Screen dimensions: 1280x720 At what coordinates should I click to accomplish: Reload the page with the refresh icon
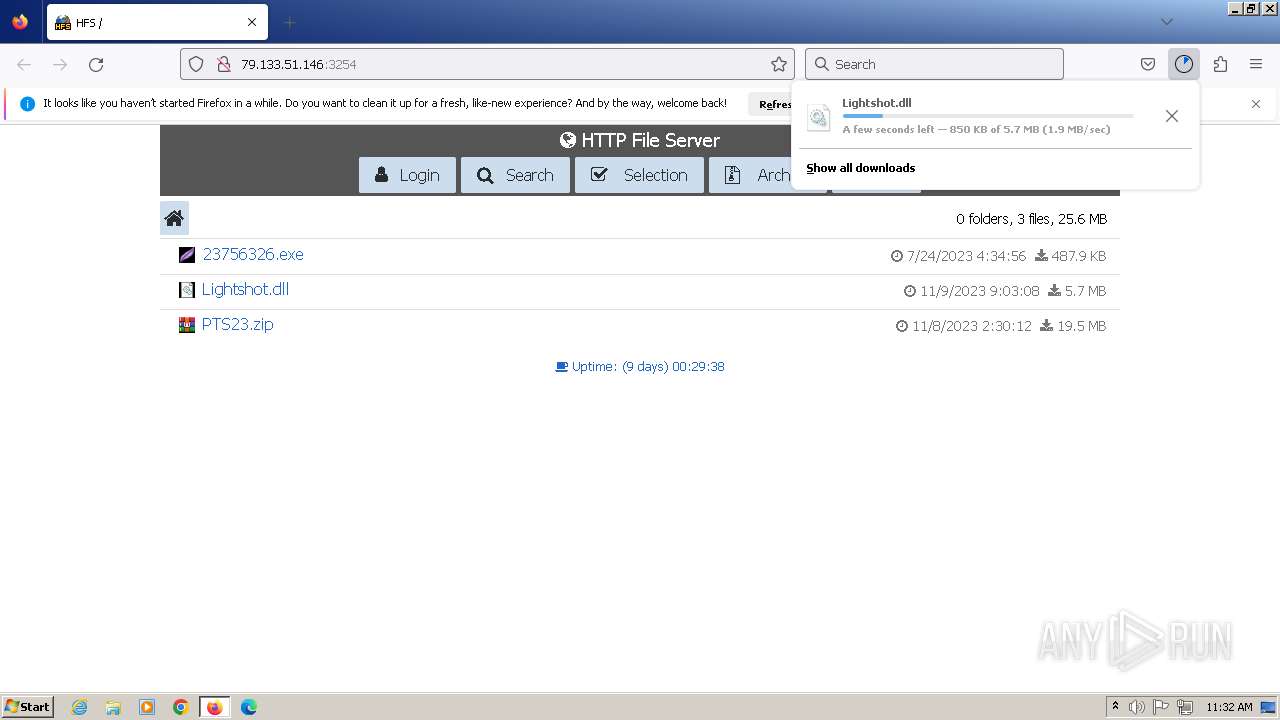tap(96, 64)
